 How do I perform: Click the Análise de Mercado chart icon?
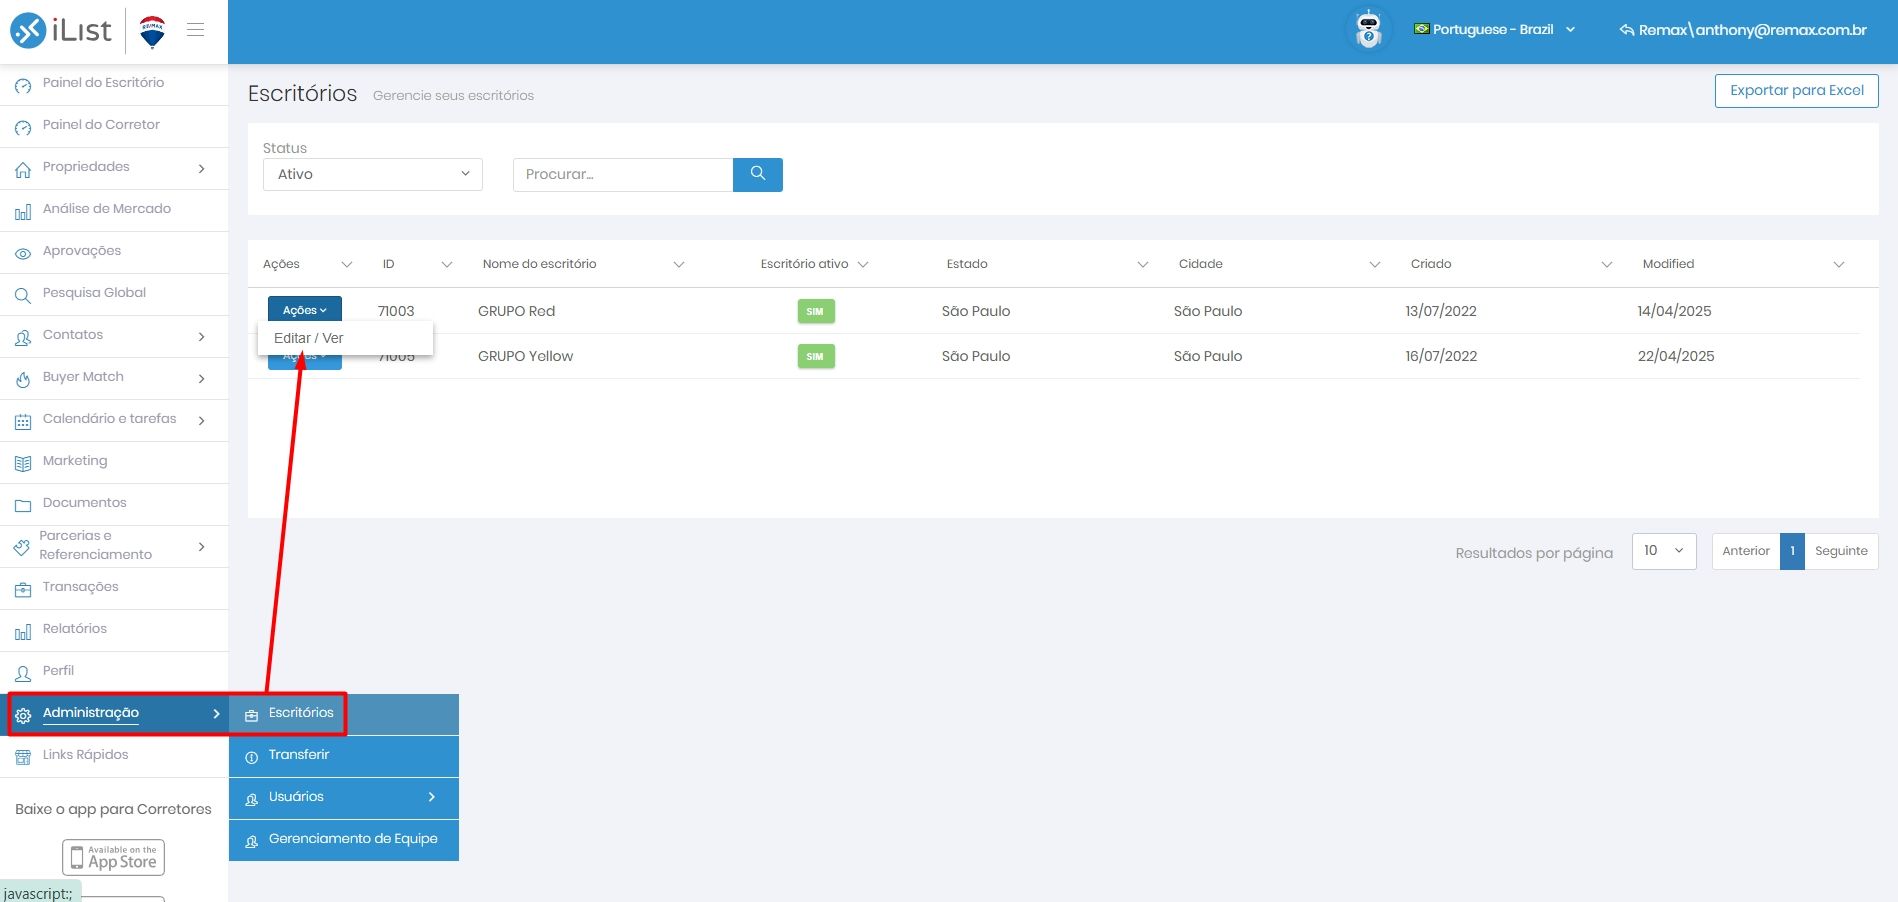[x=23, y=211]
